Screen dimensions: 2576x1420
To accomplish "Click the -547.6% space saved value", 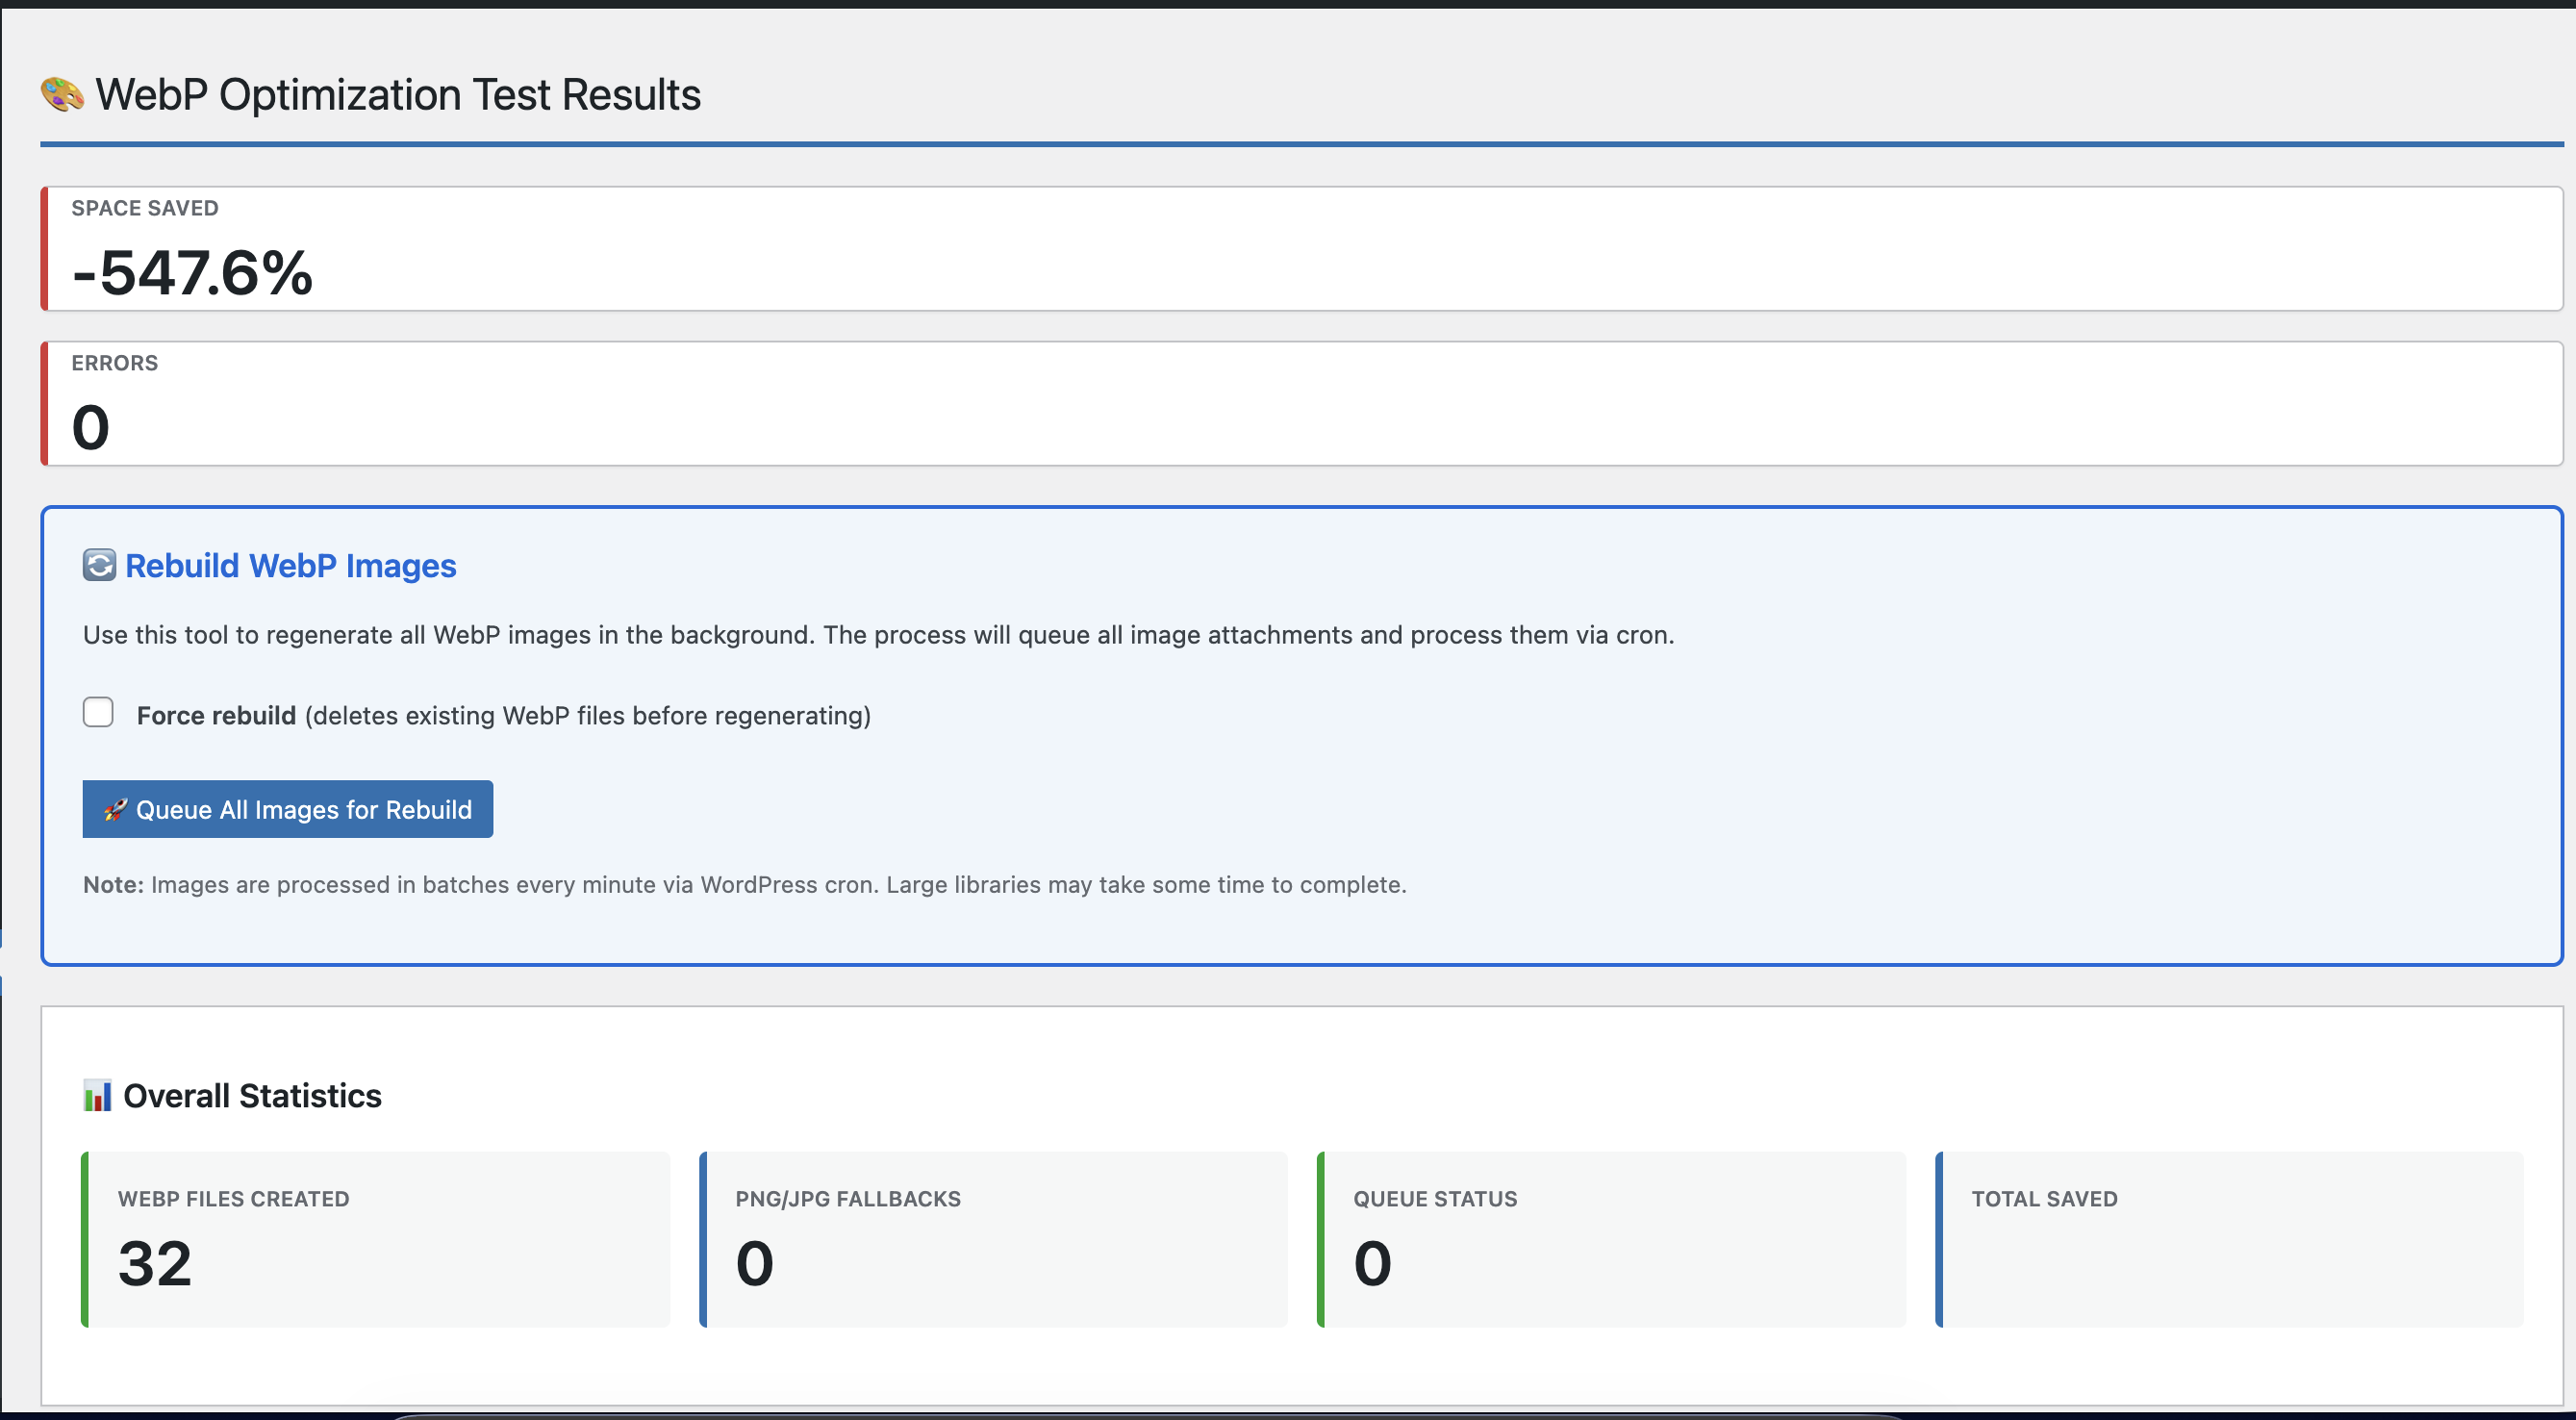I will click(x=192, y=272).
